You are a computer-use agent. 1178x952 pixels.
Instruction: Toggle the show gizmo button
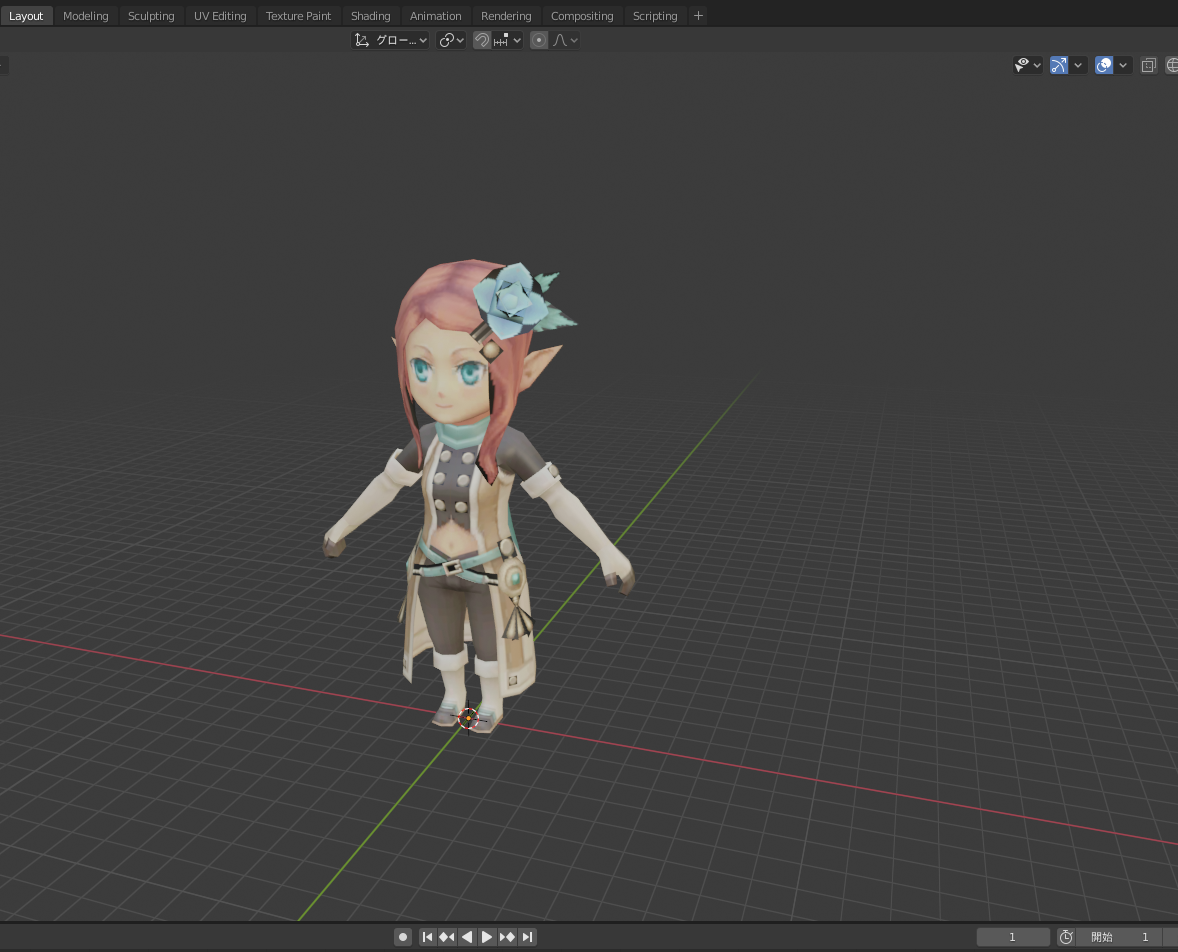pos(1059,65)
